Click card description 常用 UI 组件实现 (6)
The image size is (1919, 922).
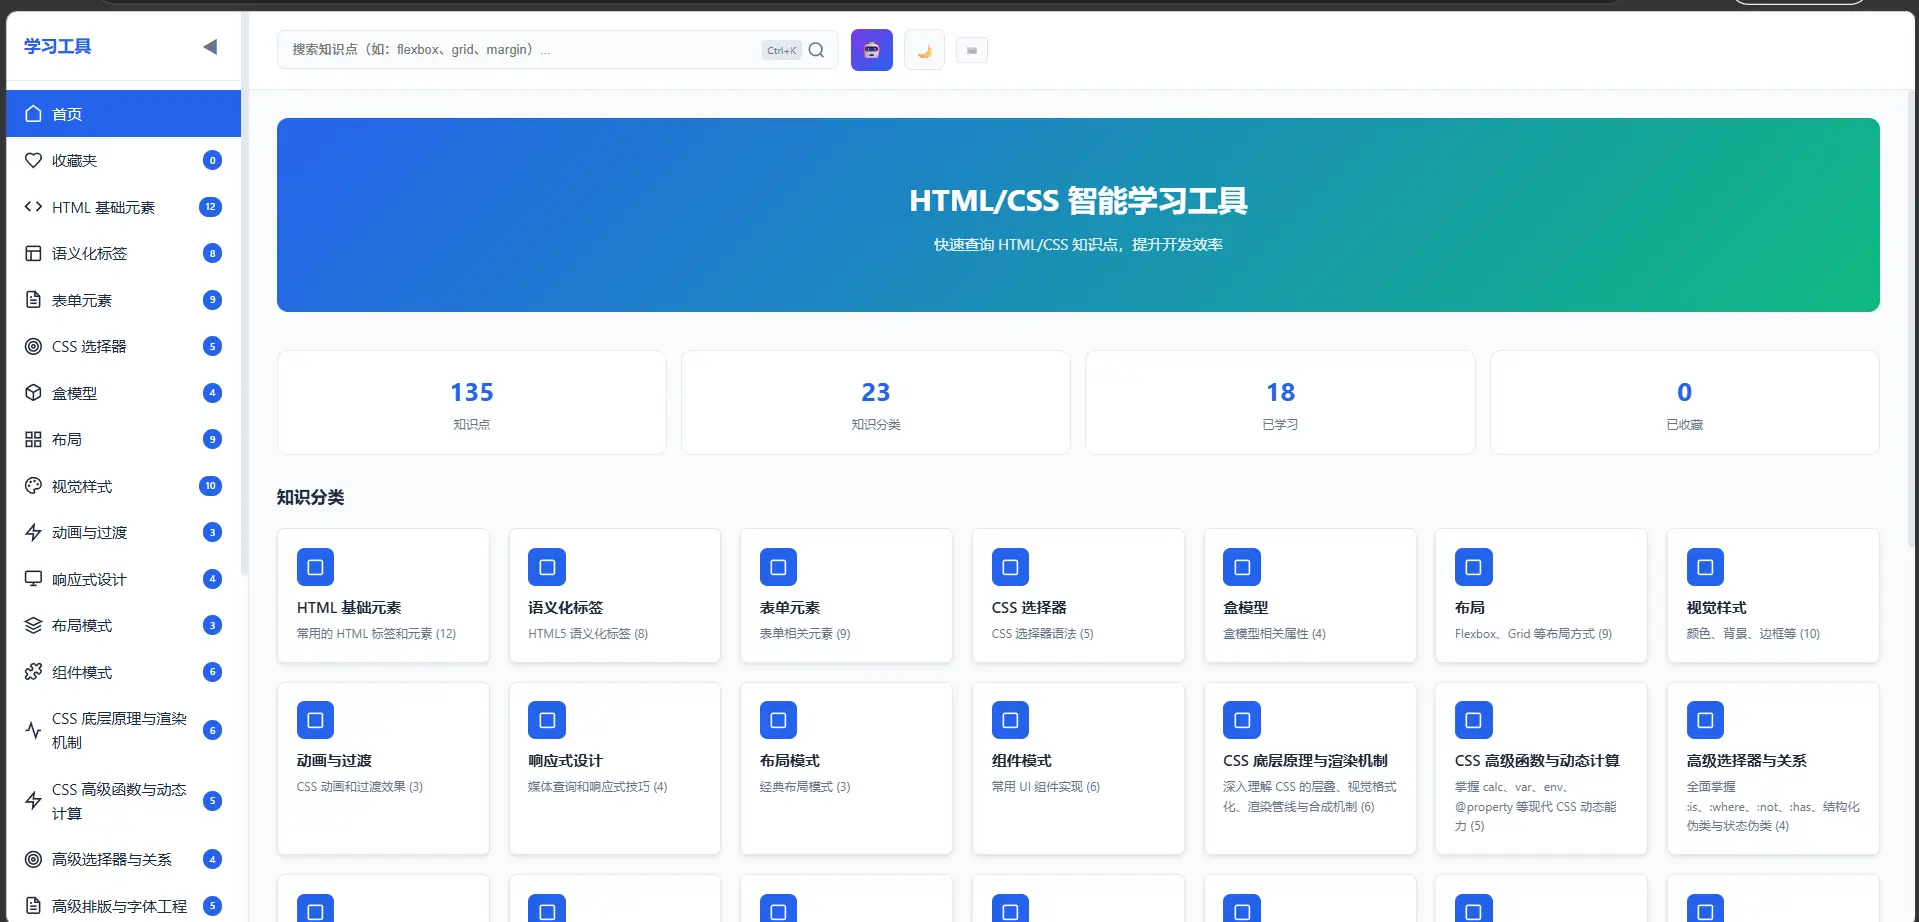click(x=1045, y=787)
